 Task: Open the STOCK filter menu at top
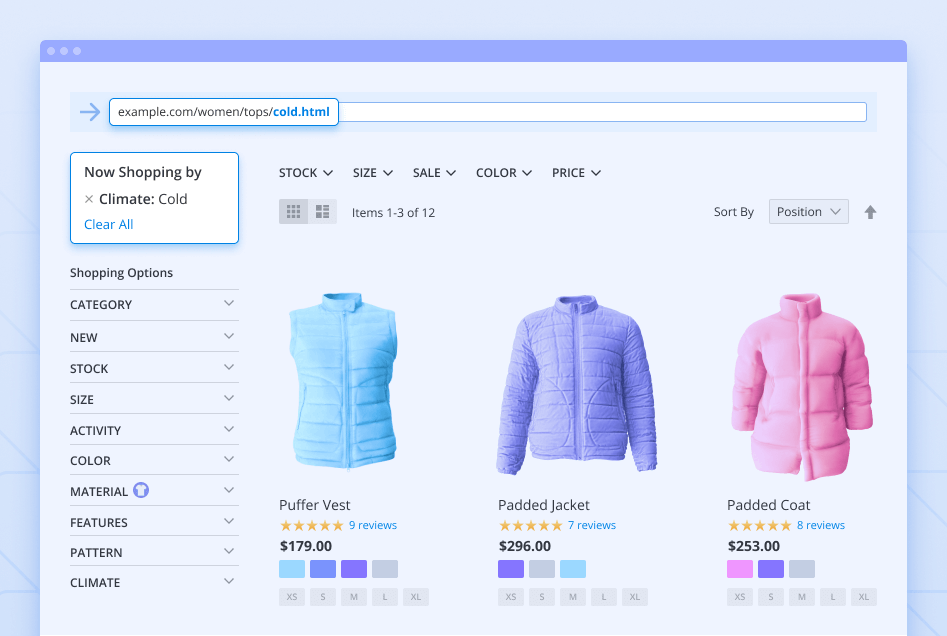click(305, 173)
